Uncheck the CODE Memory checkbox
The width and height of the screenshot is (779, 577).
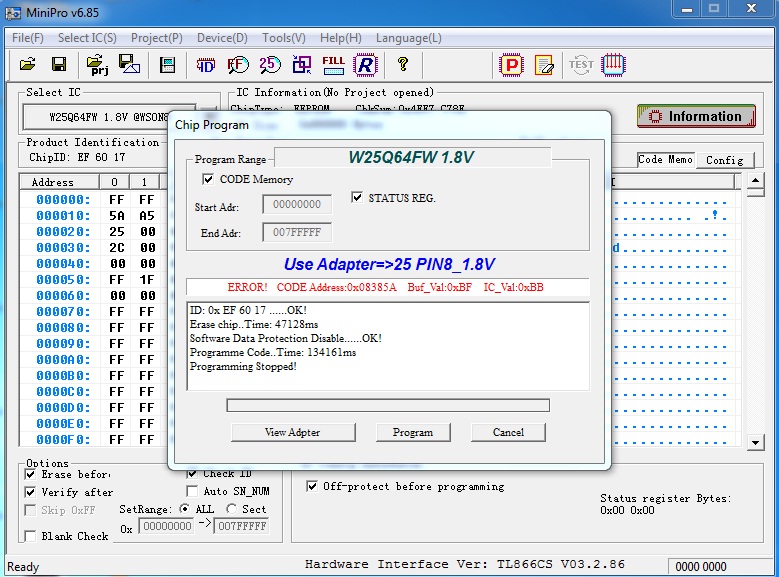click(x=208, y=180)
